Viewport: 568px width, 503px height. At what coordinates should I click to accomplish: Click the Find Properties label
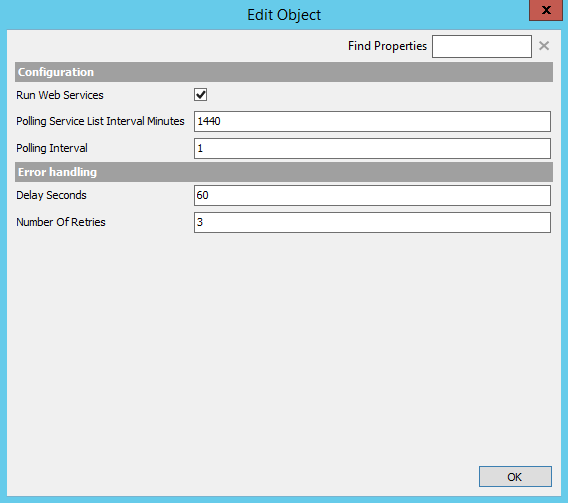[x=387, y=46]
